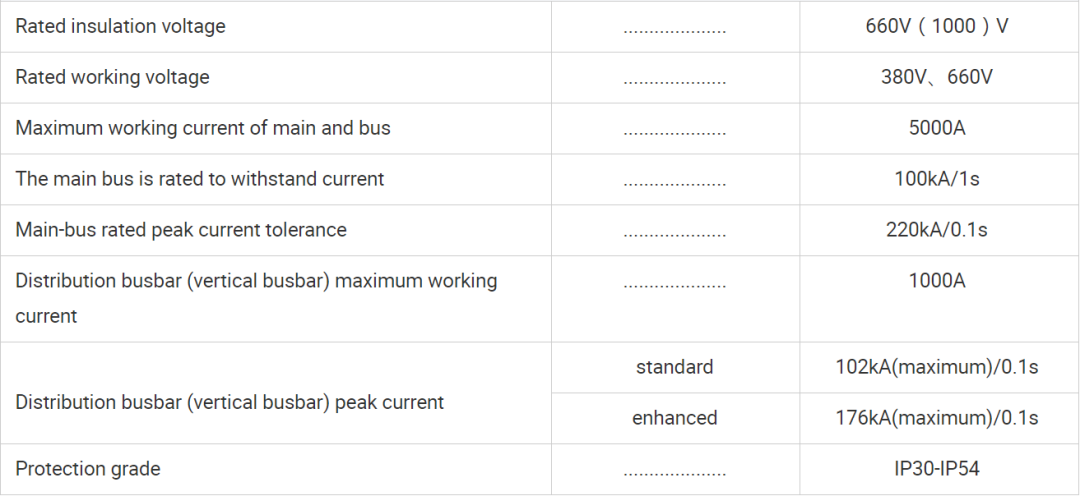Select the 1000A value cell
This screenshot has height=496, width=1080.
pyautogui.click(x=937, y=299)
